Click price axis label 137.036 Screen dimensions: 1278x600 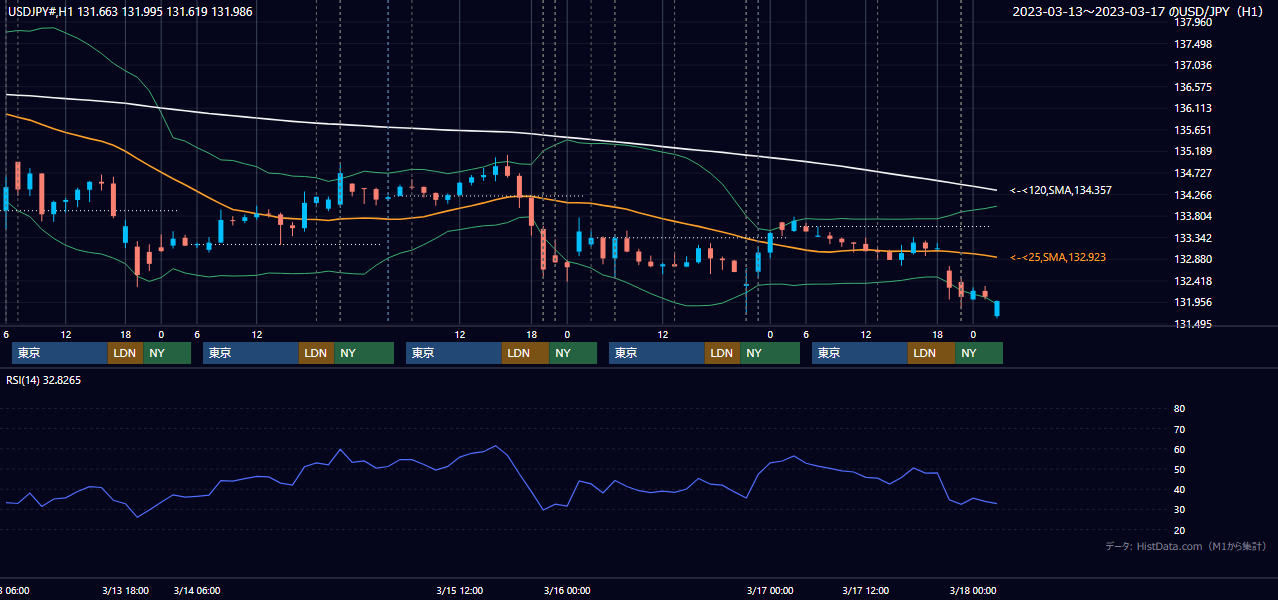(x=1193, y=65)
